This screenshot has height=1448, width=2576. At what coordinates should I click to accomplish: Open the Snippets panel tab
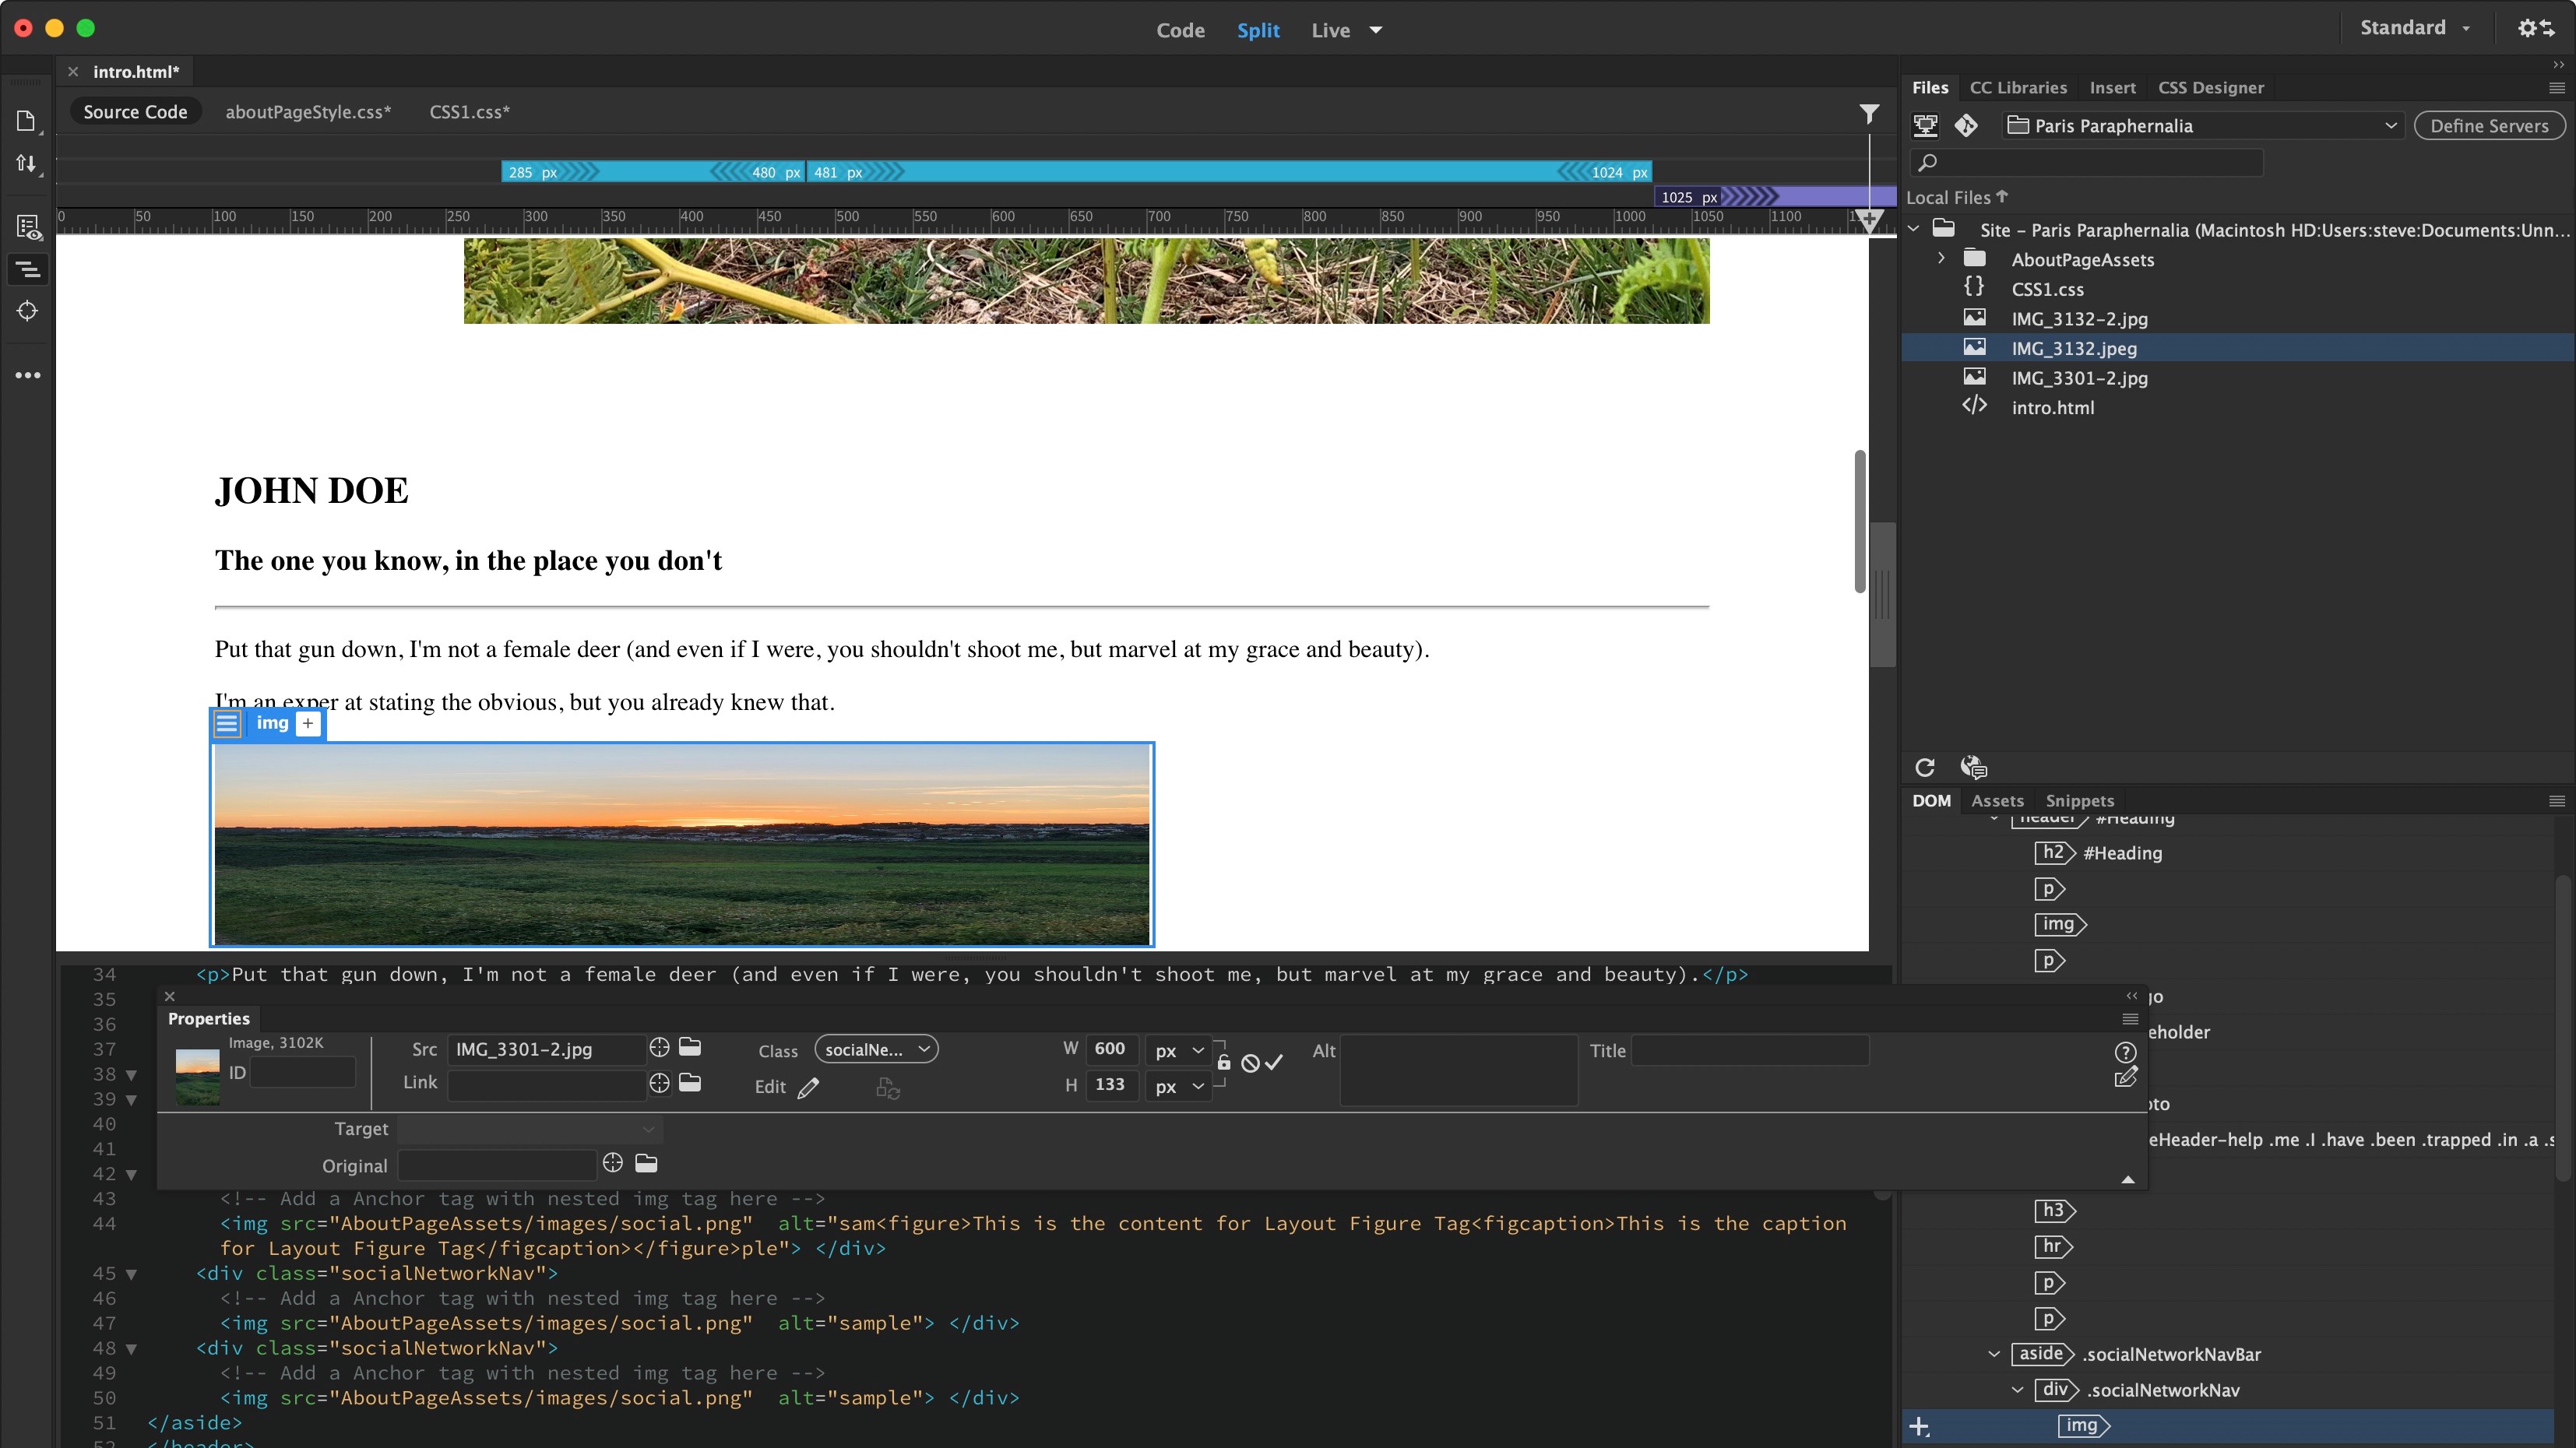click(2081, 800)
